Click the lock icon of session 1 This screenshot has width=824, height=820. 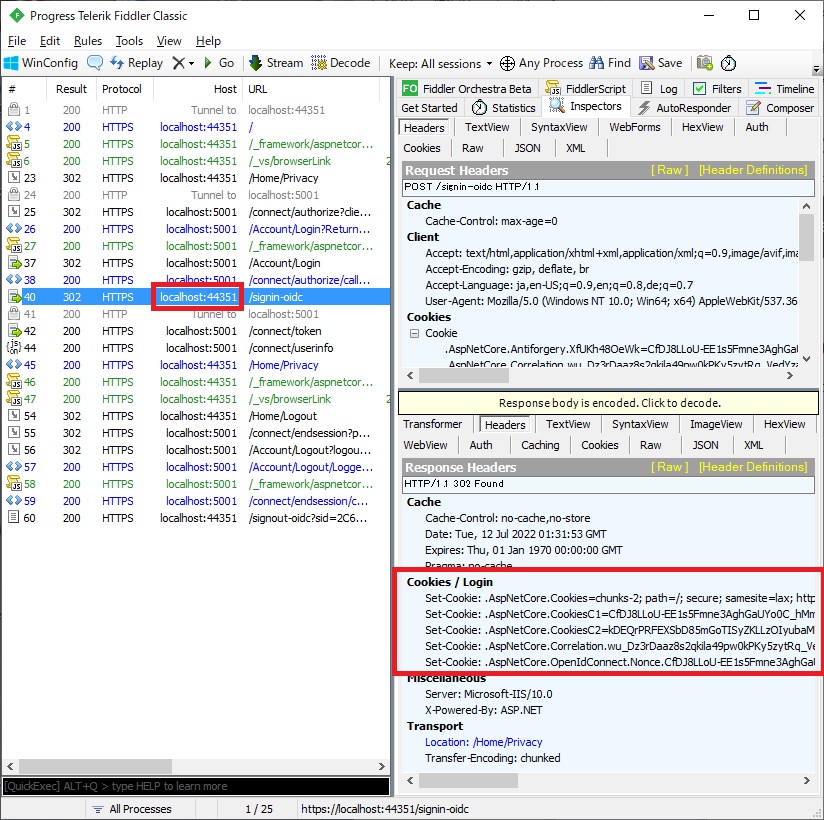[14, 109]
